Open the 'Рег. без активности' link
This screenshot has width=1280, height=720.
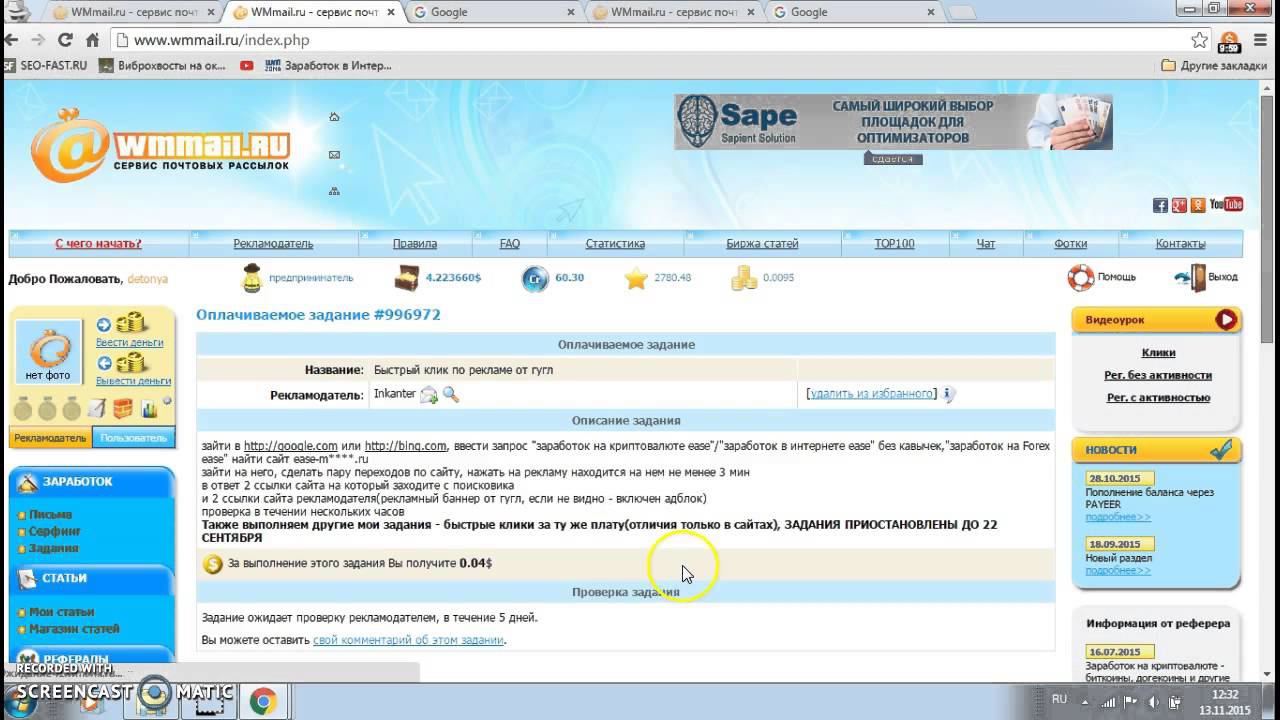[1158, 375]
